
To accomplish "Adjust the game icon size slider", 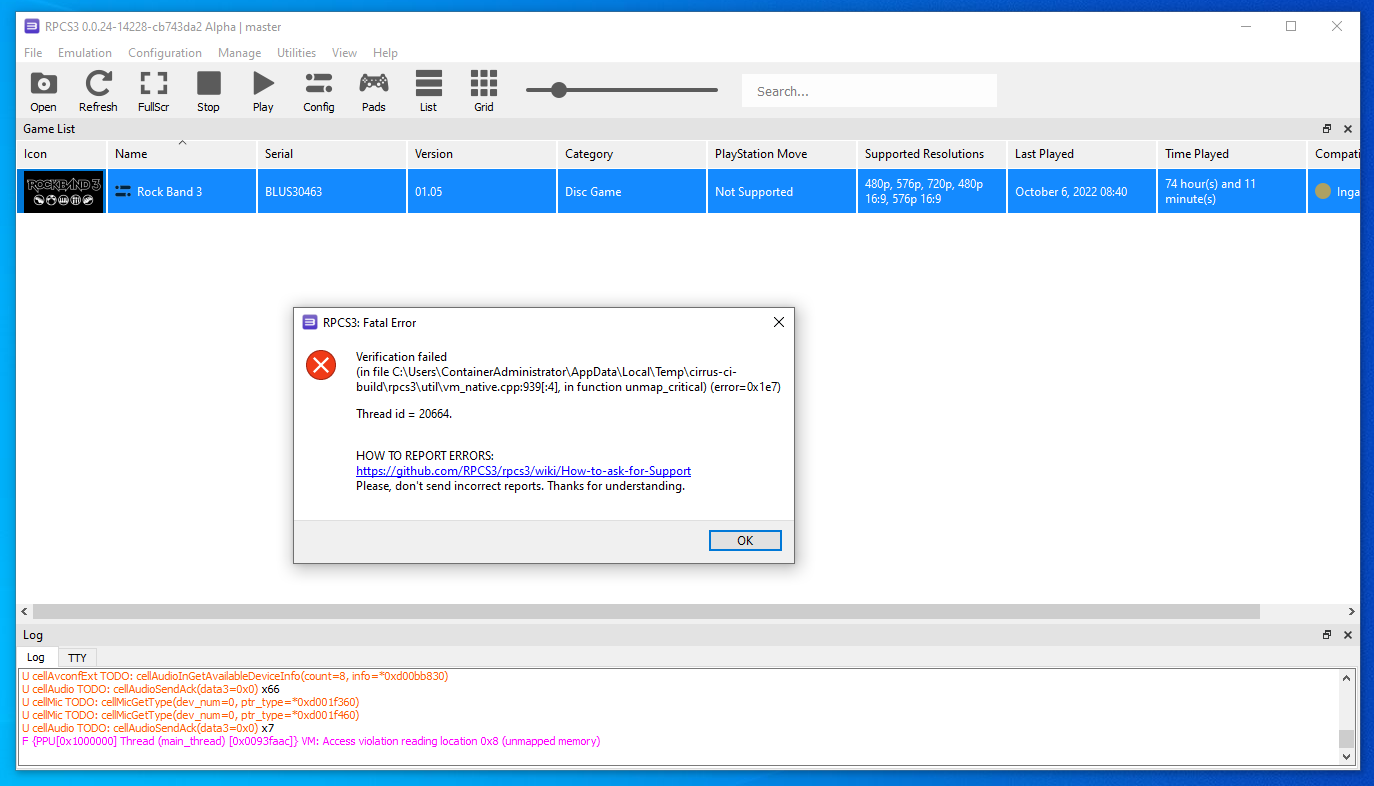I will coord(557,89).
